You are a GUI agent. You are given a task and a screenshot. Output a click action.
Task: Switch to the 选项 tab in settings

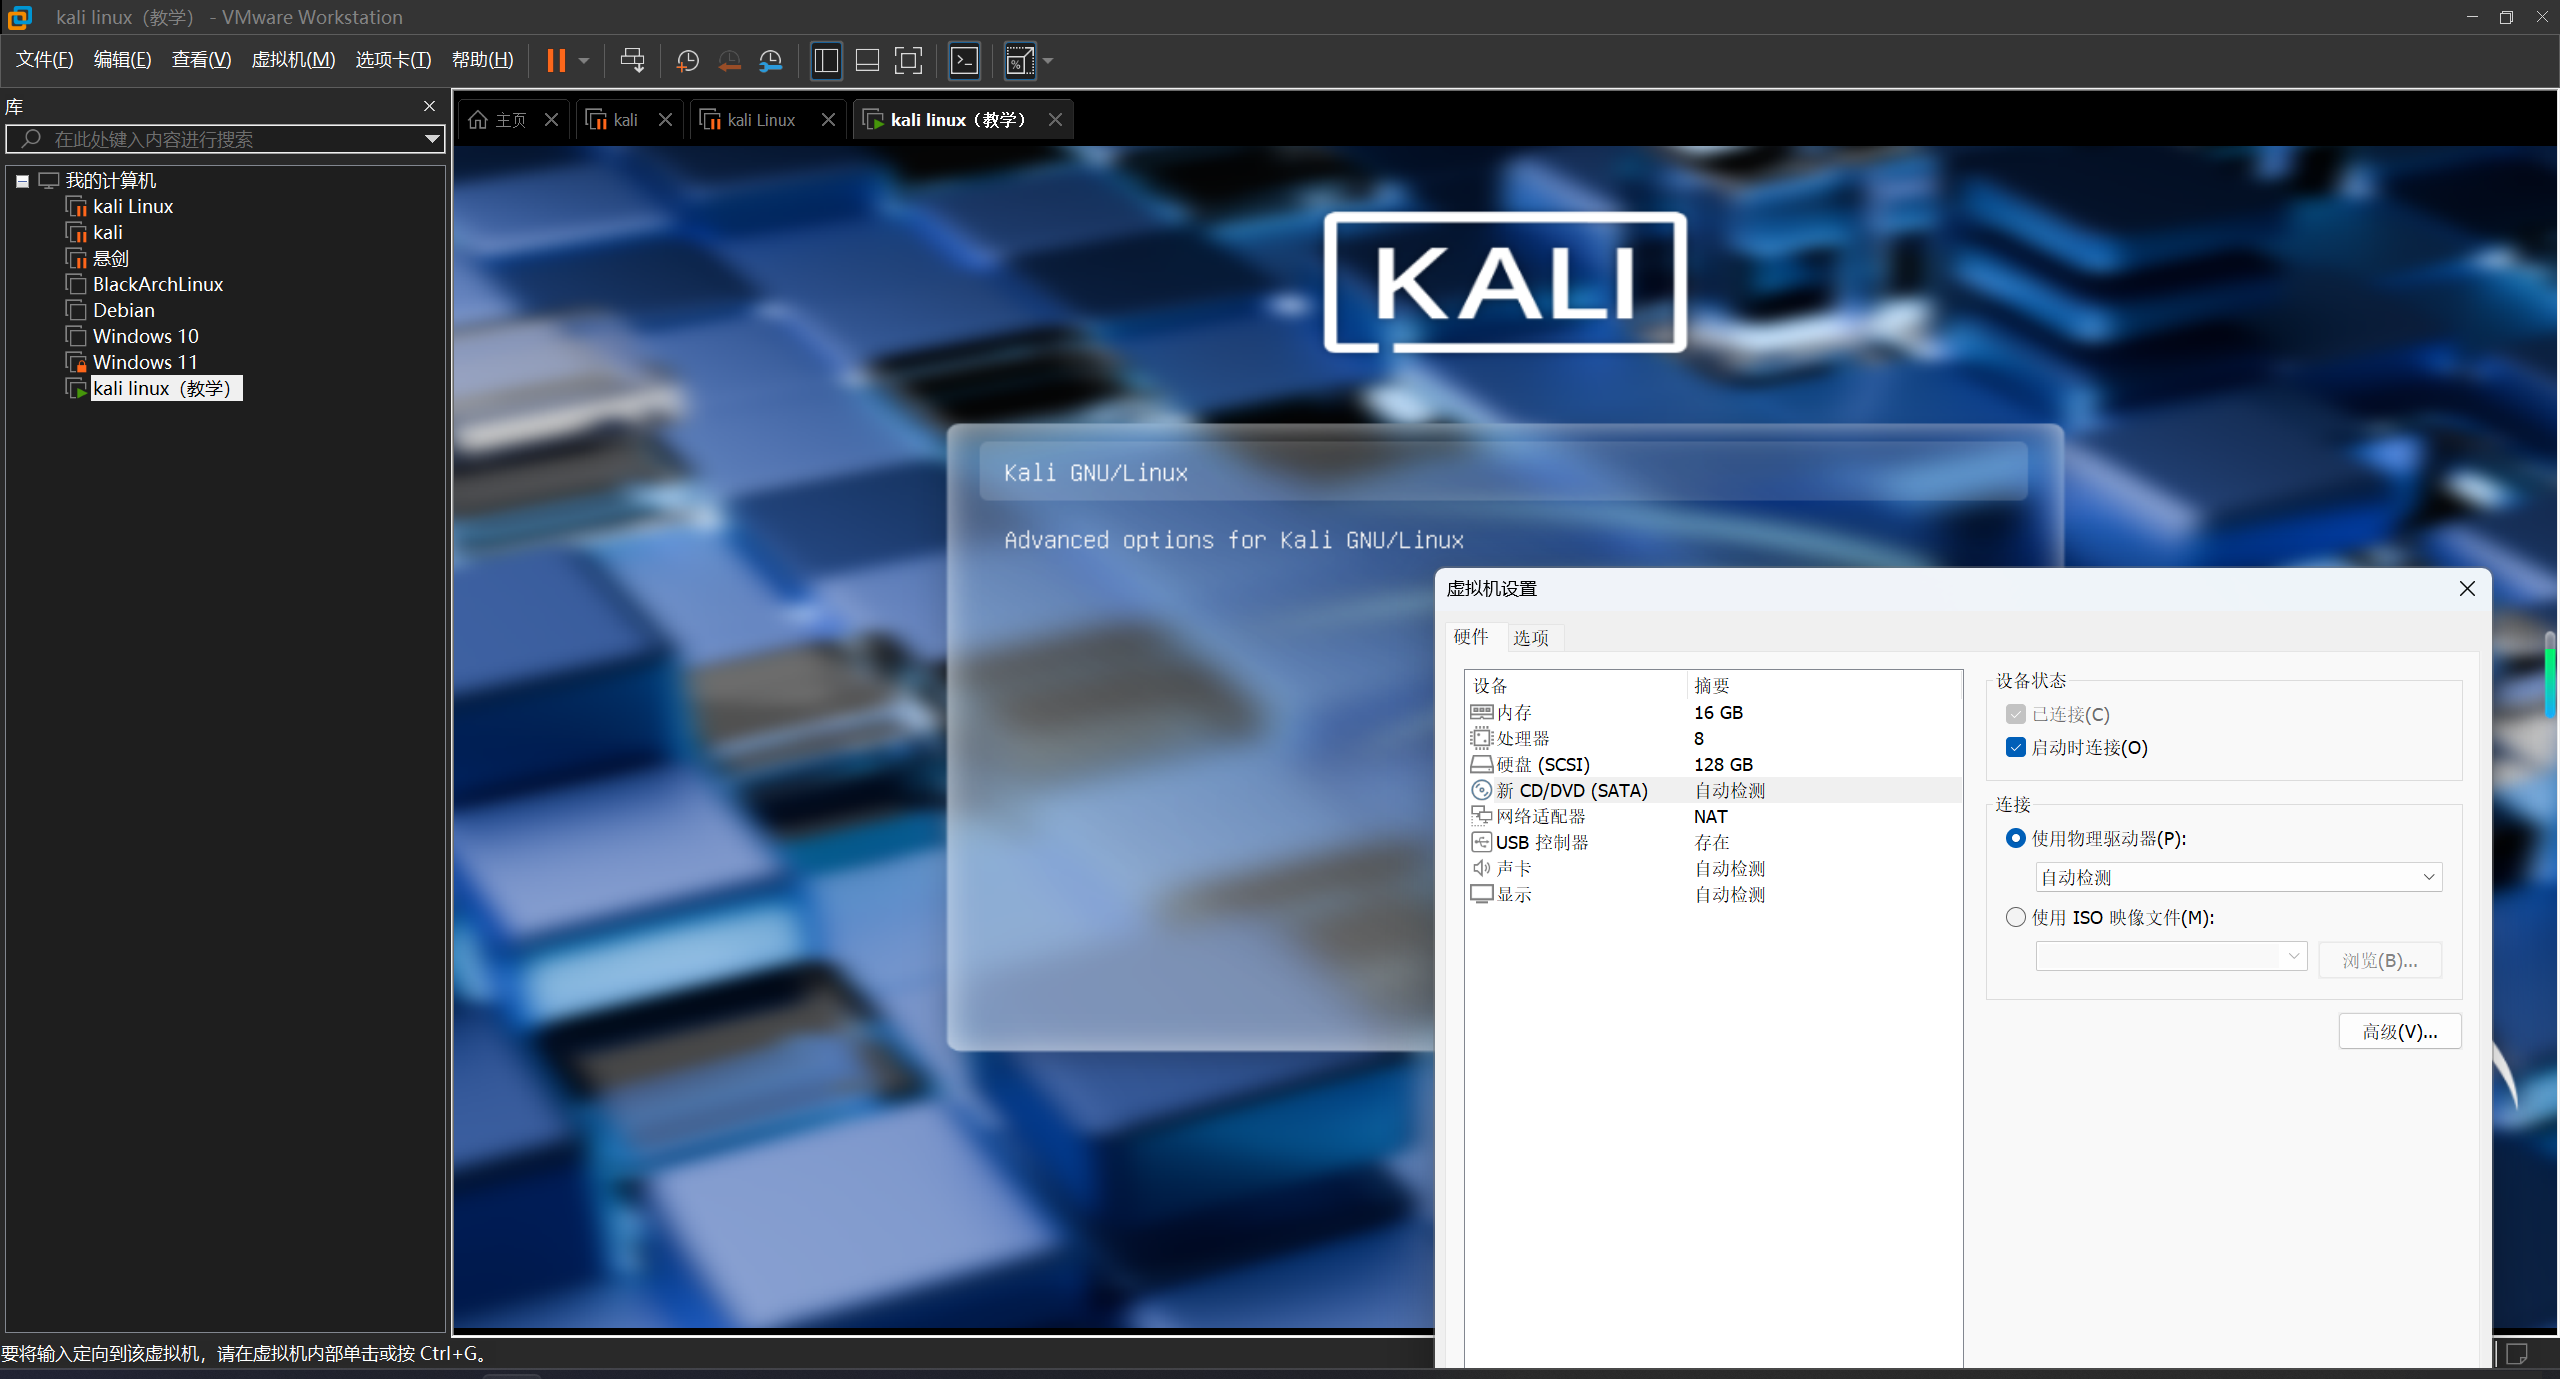point(1530,638)
